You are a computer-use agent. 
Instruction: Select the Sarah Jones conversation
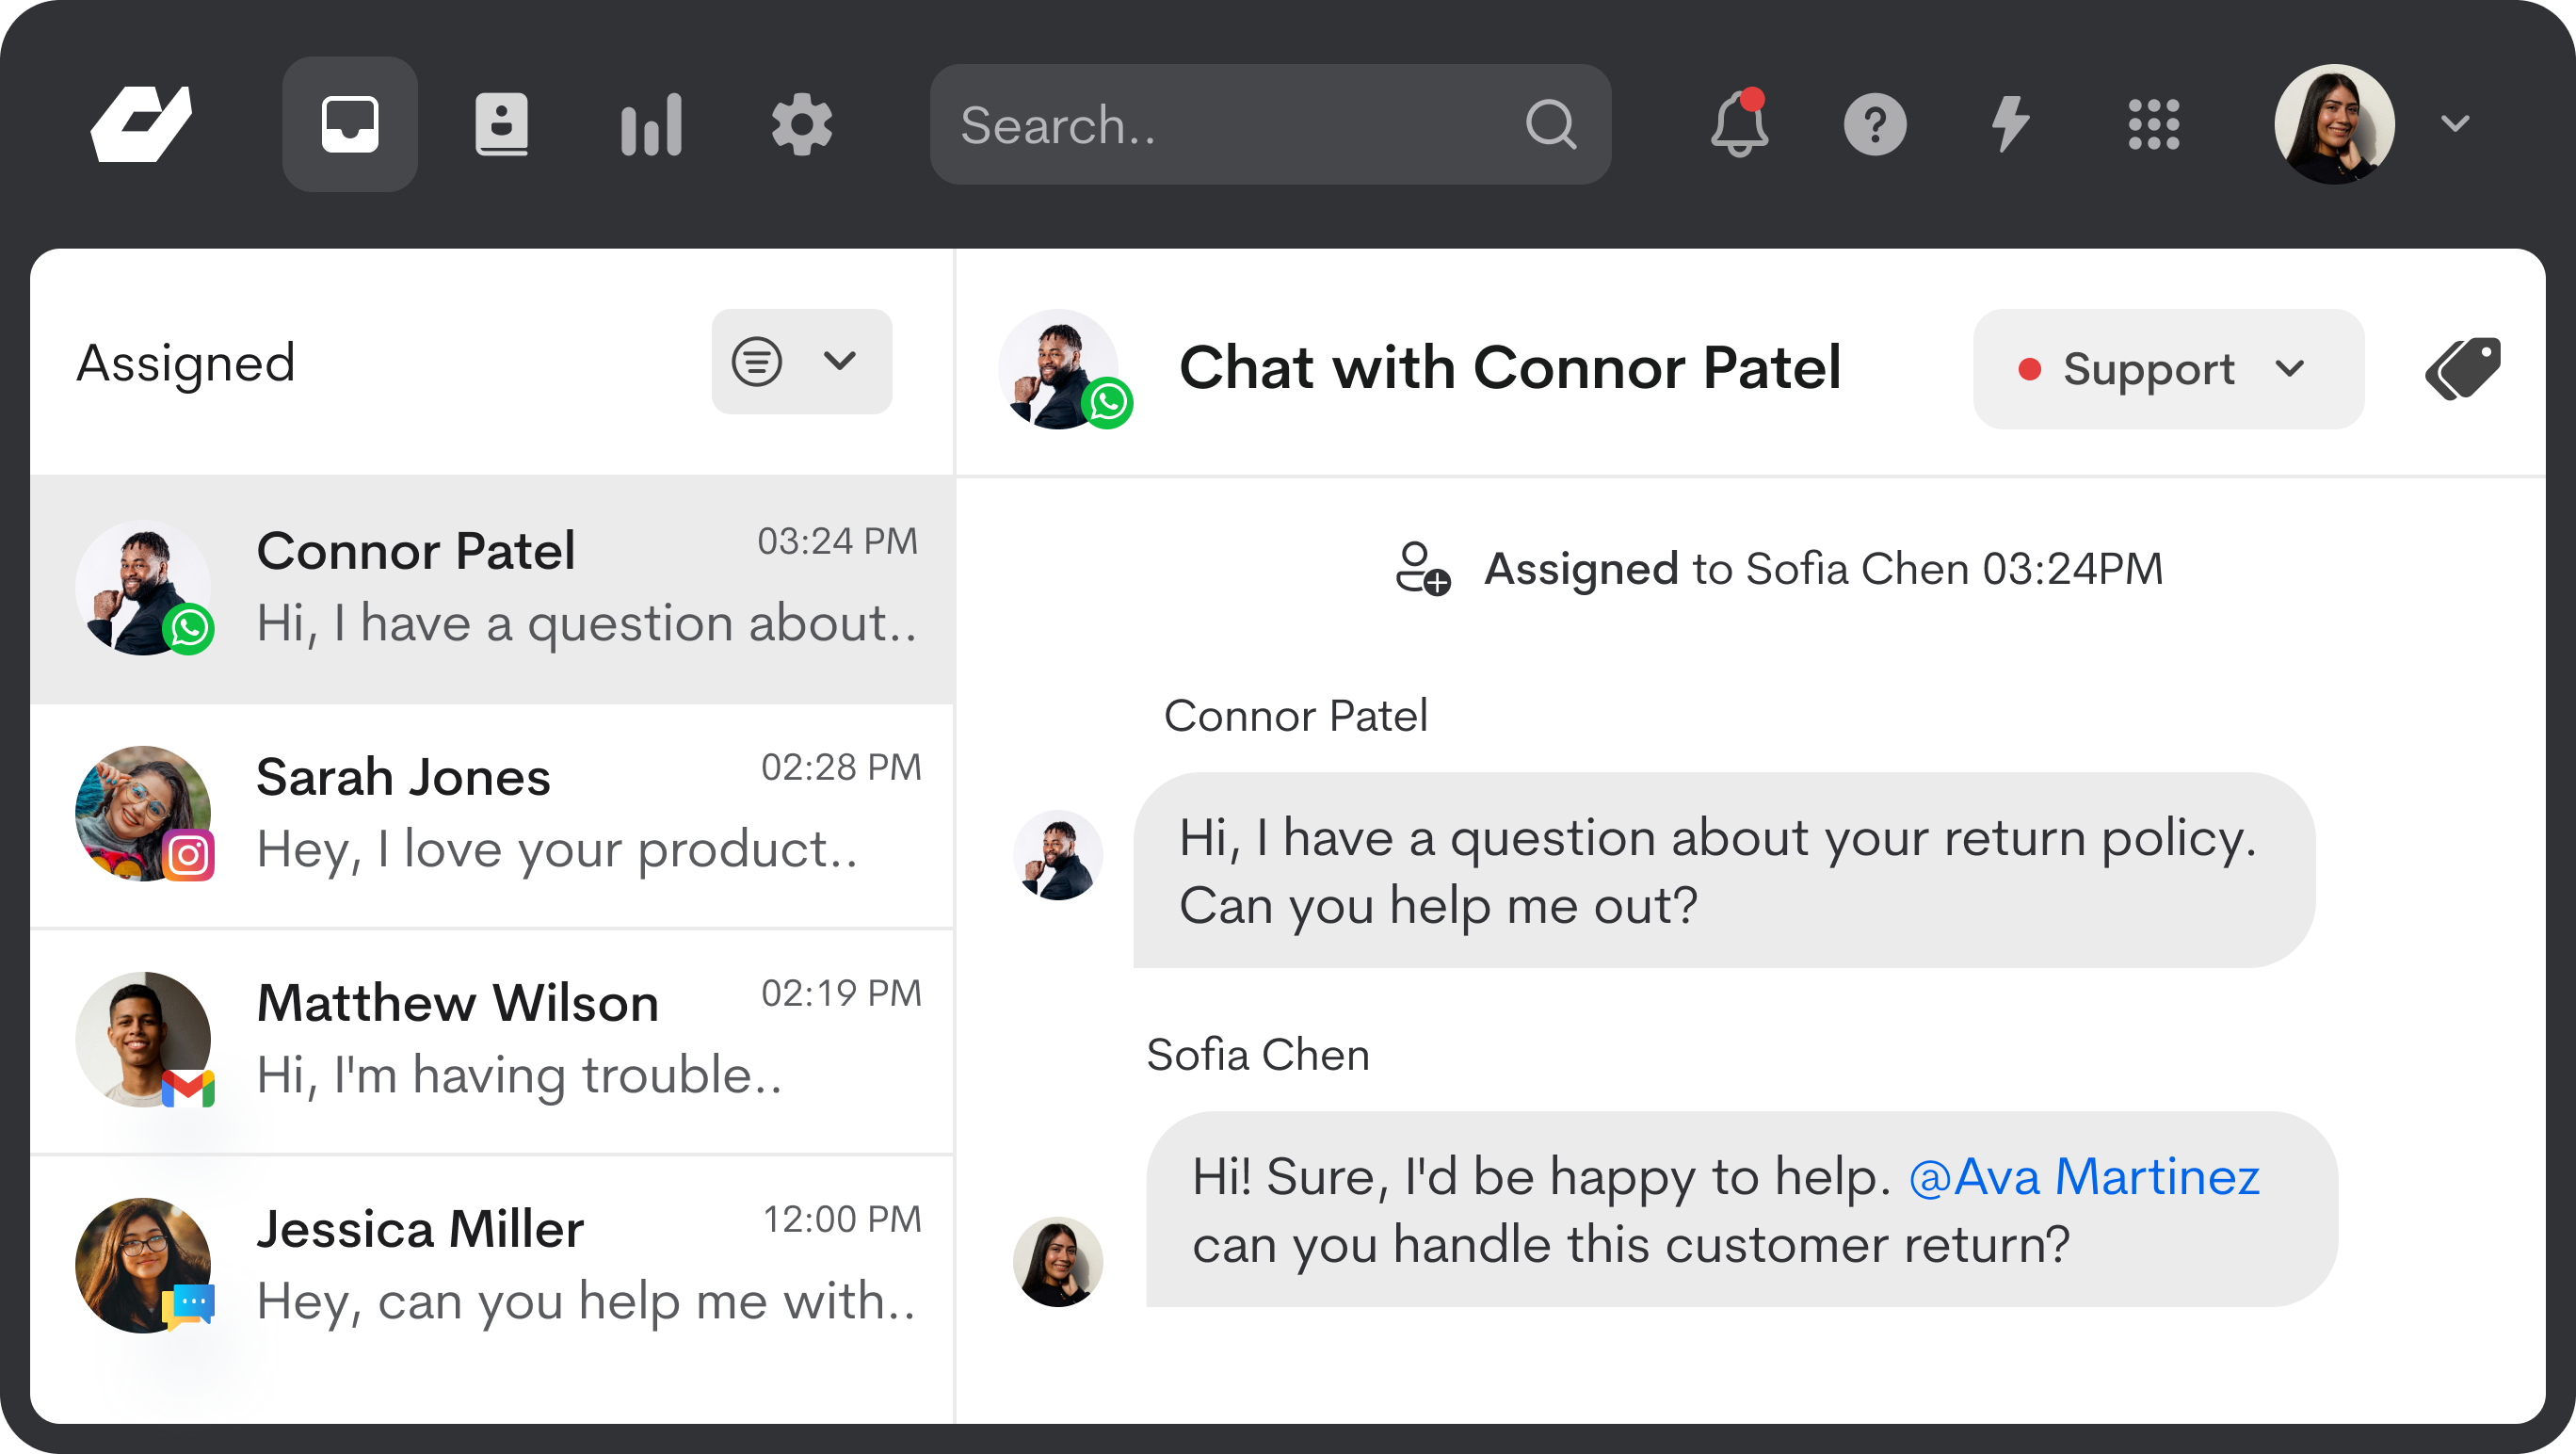(492, 815)
